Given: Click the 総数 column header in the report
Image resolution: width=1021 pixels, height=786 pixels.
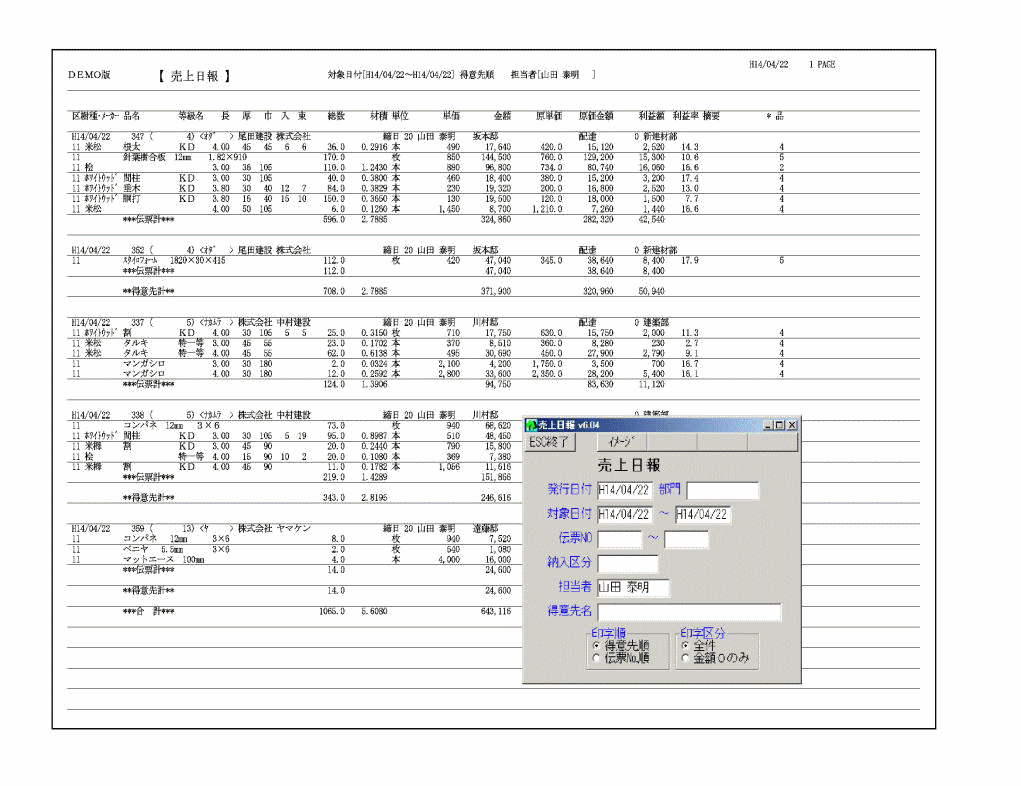Looking at the screenshot, I should click(x=336, y=116).
